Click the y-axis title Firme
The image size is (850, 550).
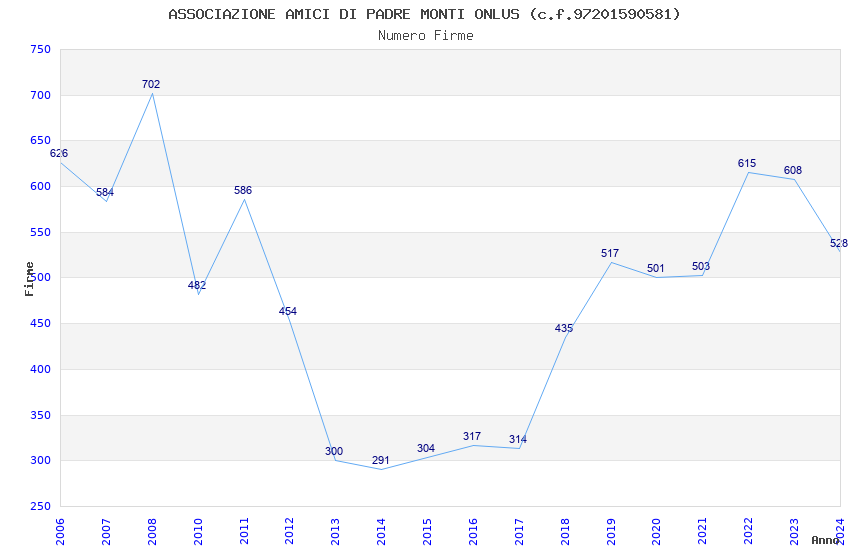[x=29, y=279]
